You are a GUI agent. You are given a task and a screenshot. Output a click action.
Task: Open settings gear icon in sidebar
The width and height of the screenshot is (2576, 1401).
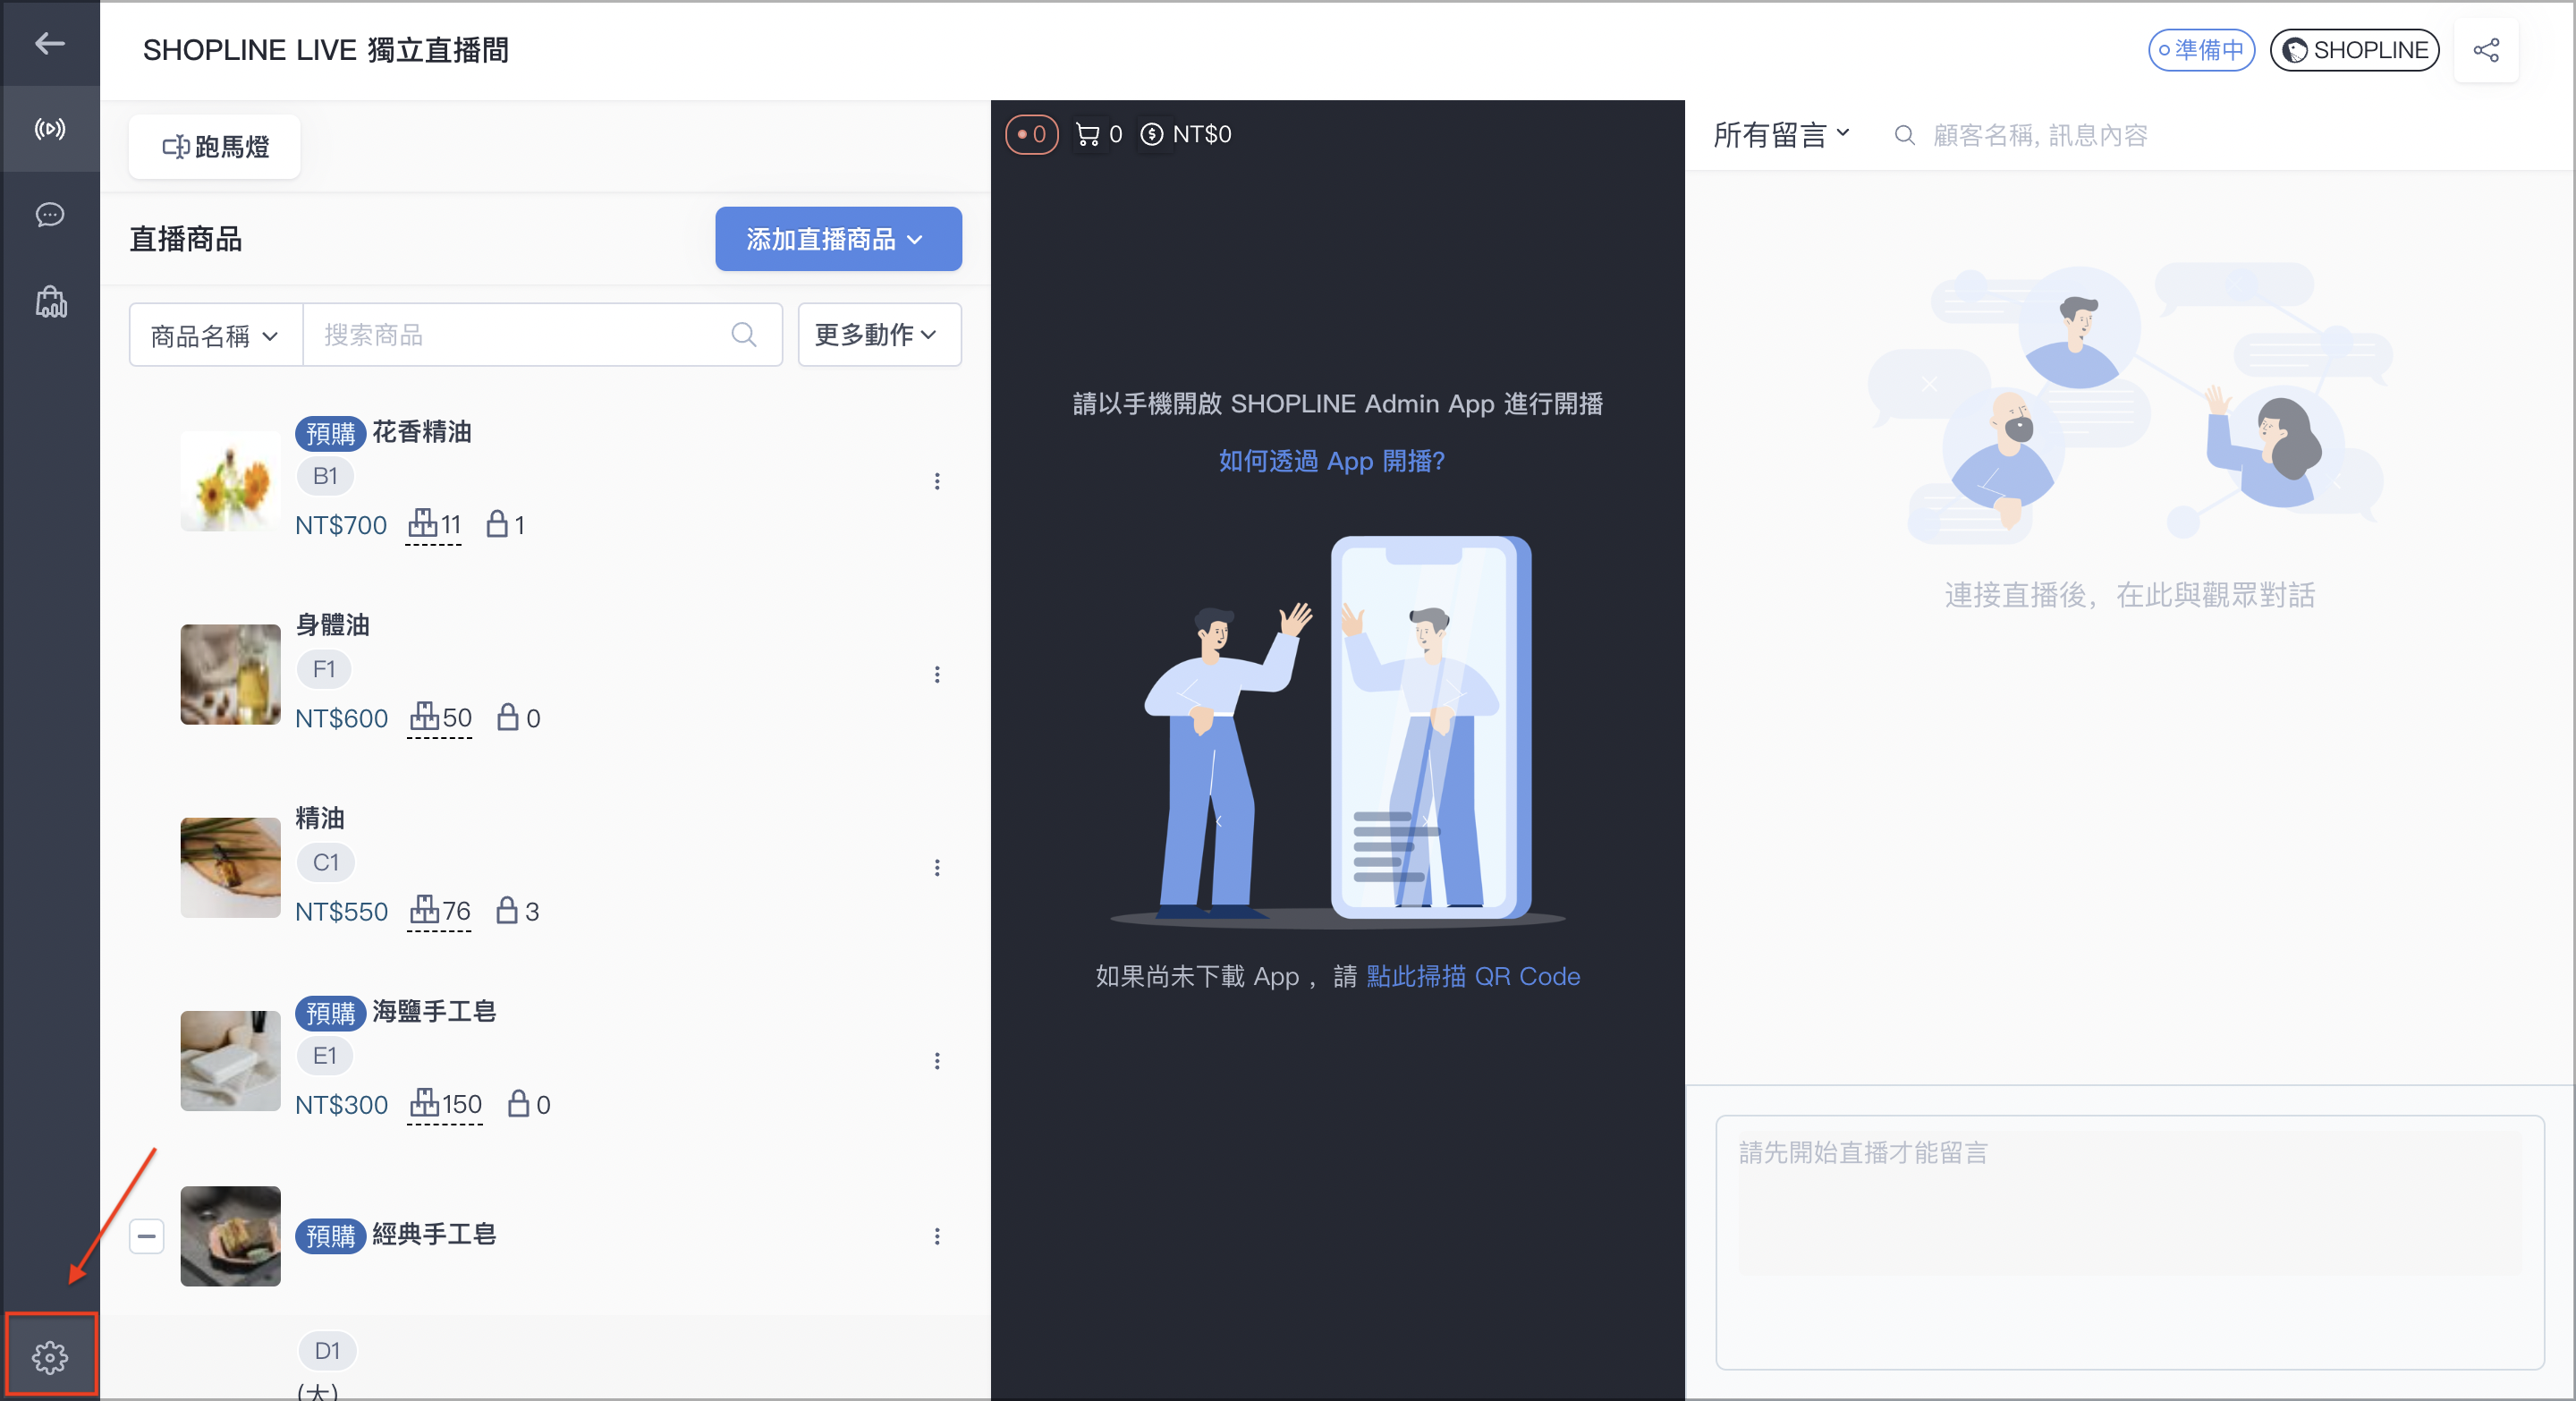[50, 1356]
